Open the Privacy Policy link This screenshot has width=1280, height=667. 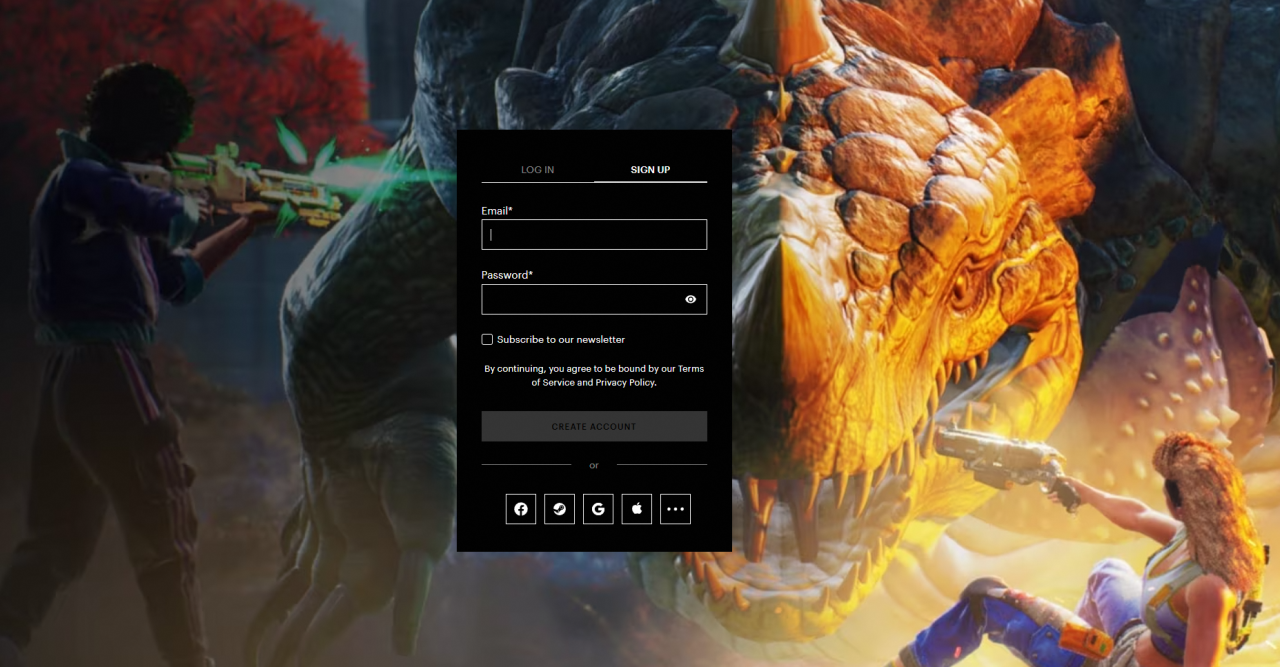click(x=625, y=383)
